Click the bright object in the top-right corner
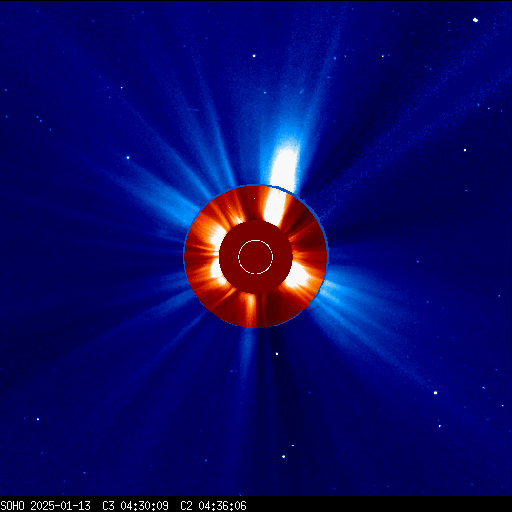 coord(475,20)
